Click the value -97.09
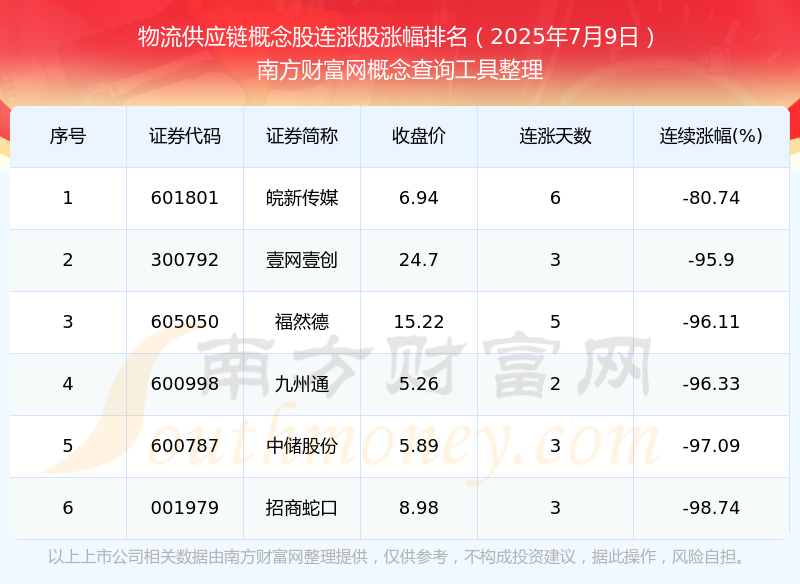The height and width of the screenshot is (584, 800). 711,446
